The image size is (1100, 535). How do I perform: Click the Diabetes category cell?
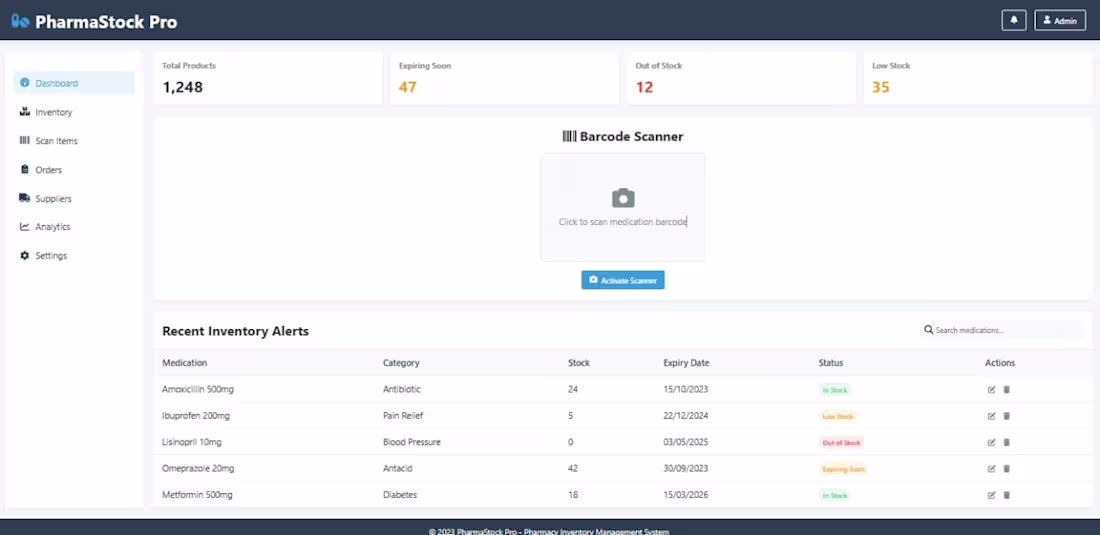[400, 495]
